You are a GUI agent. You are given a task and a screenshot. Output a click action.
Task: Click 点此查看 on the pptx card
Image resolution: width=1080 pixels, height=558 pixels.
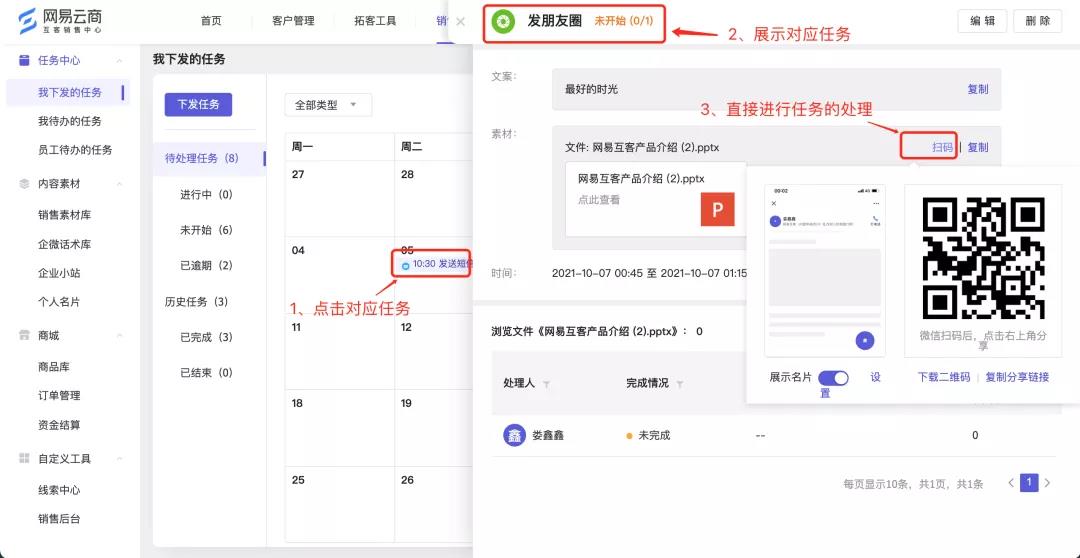pyautogui.click(x=599, y=200)
